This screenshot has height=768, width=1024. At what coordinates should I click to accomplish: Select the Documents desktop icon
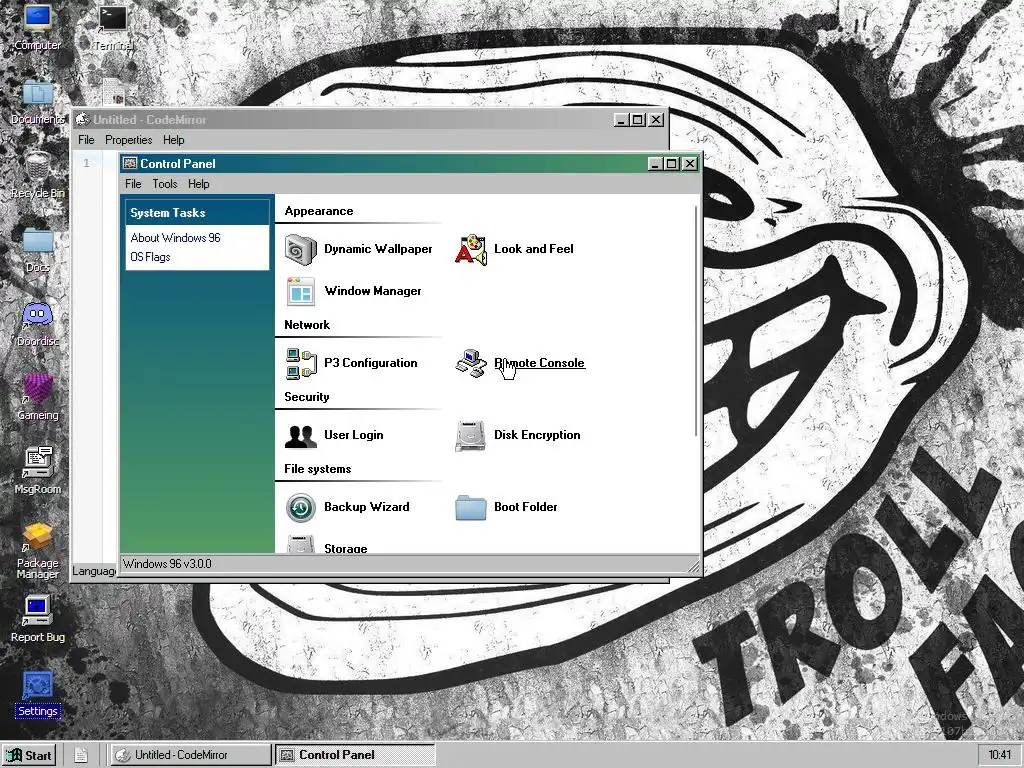[x=37, y=101]
